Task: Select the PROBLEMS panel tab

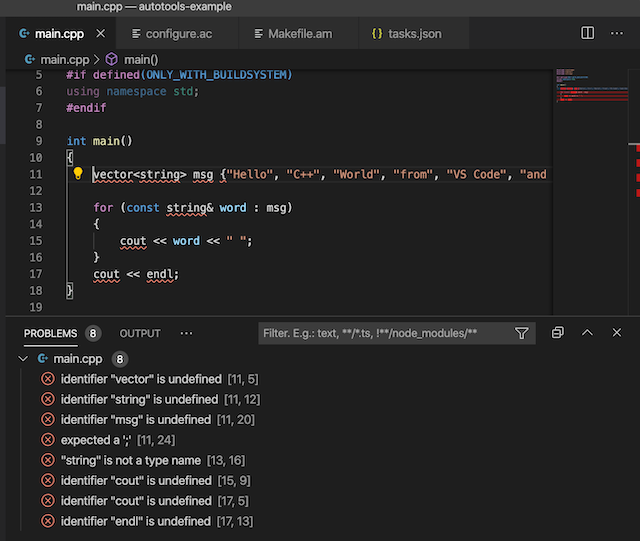Action: [50, 333]
